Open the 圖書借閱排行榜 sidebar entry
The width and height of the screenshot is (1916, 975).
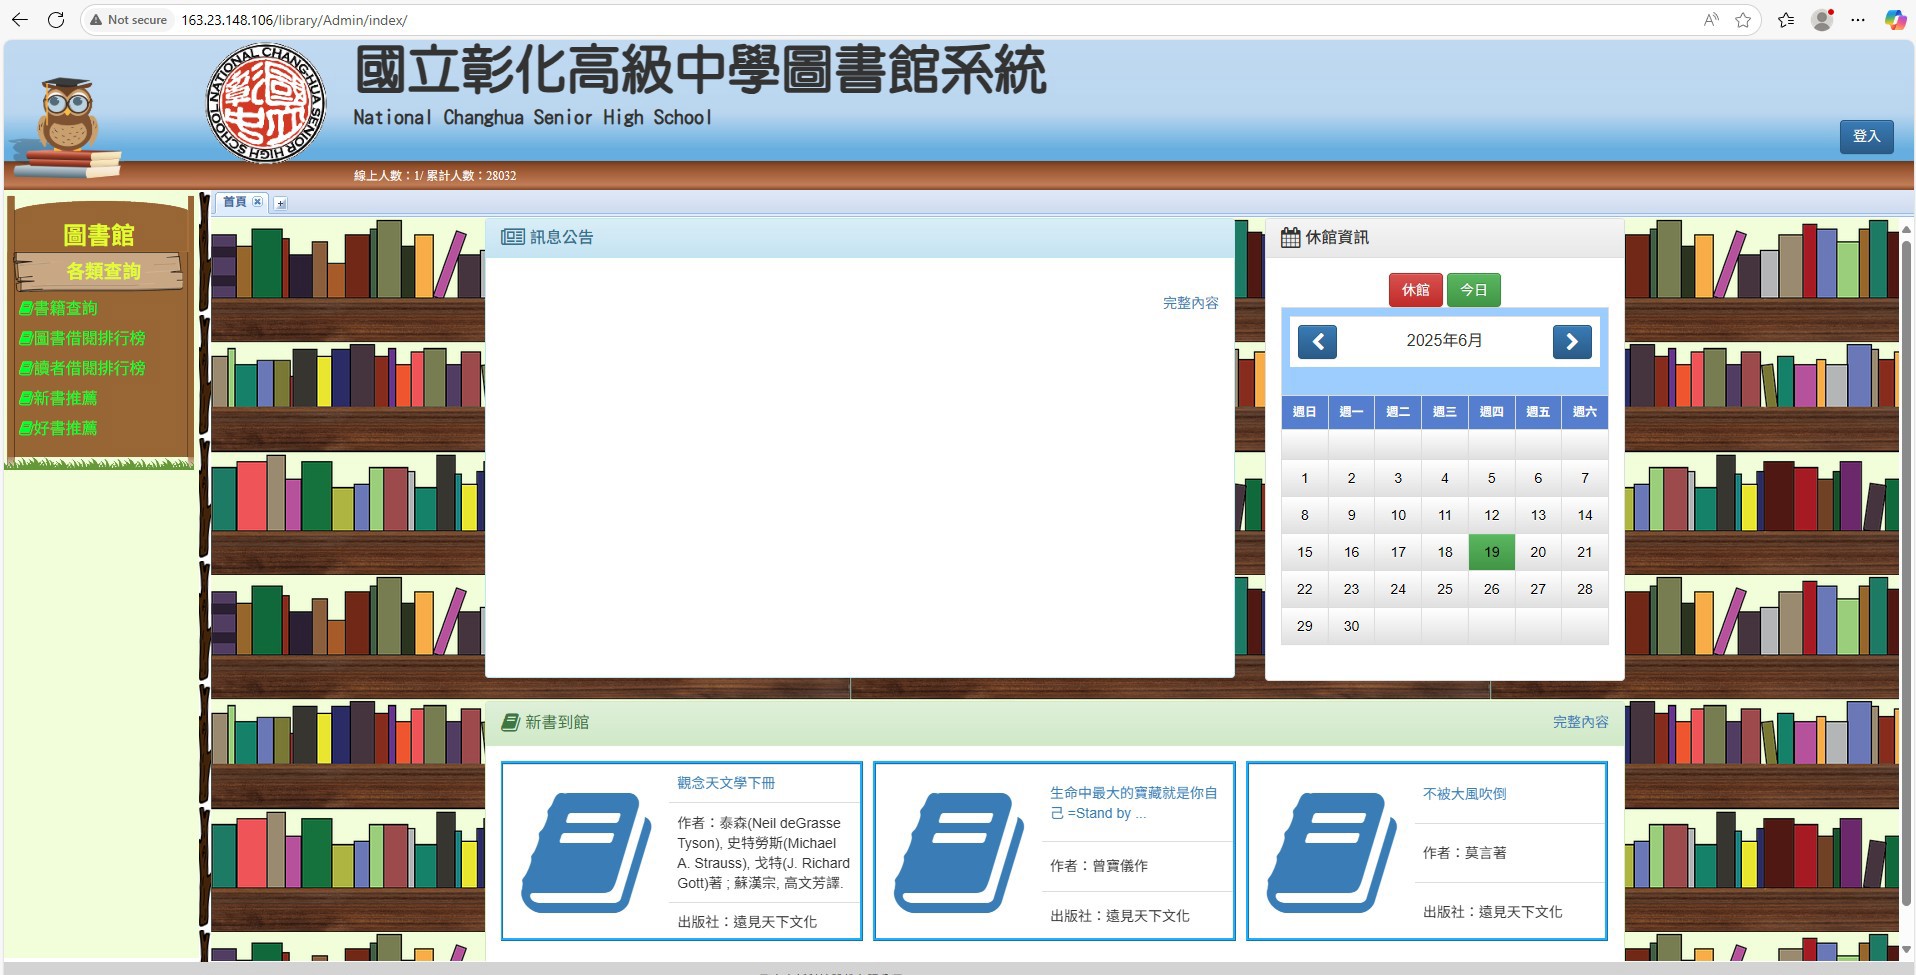[85, 338]
